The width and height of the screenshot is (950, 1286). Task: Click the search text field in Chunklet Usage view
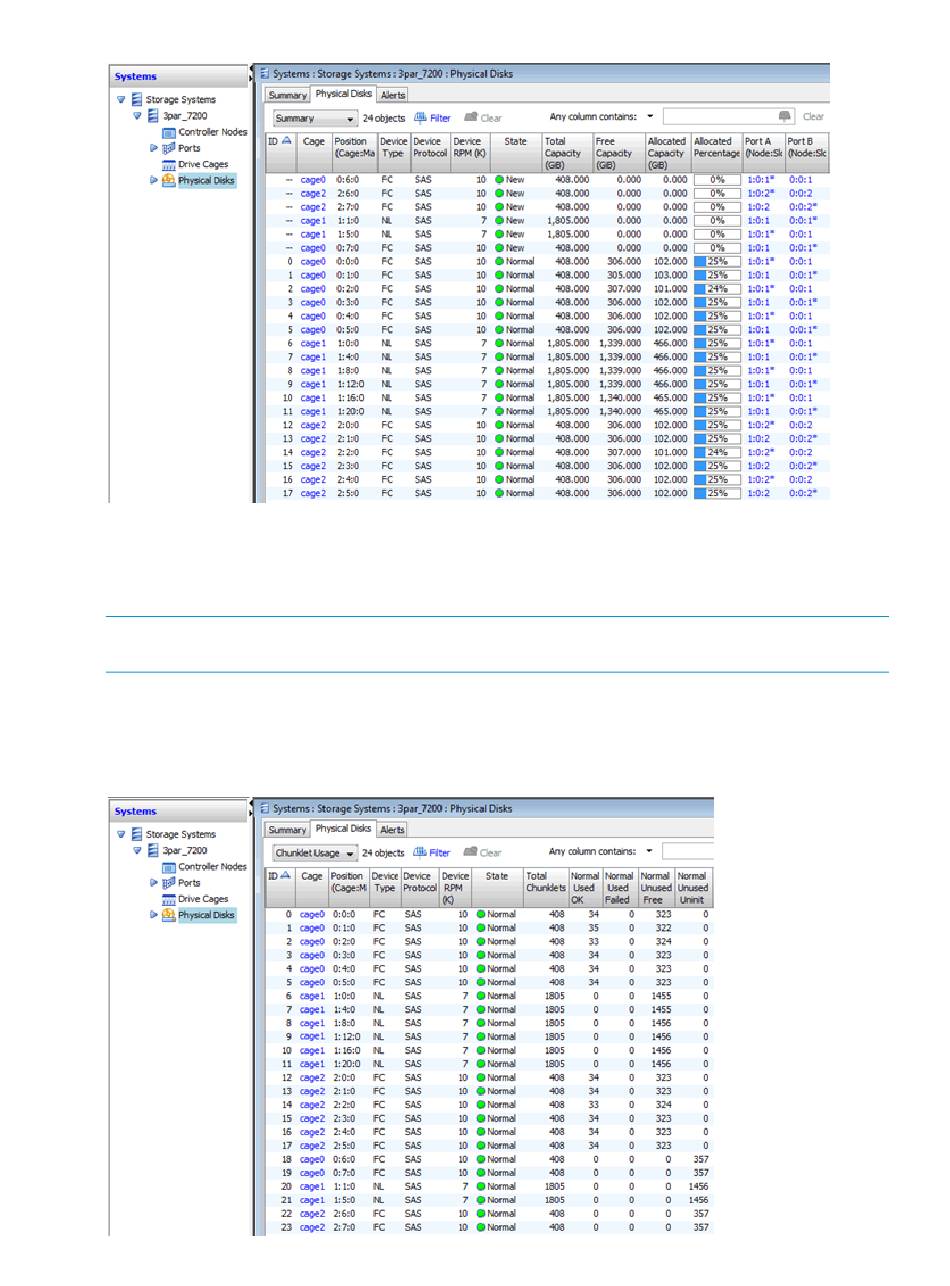[x=688, y=851]
